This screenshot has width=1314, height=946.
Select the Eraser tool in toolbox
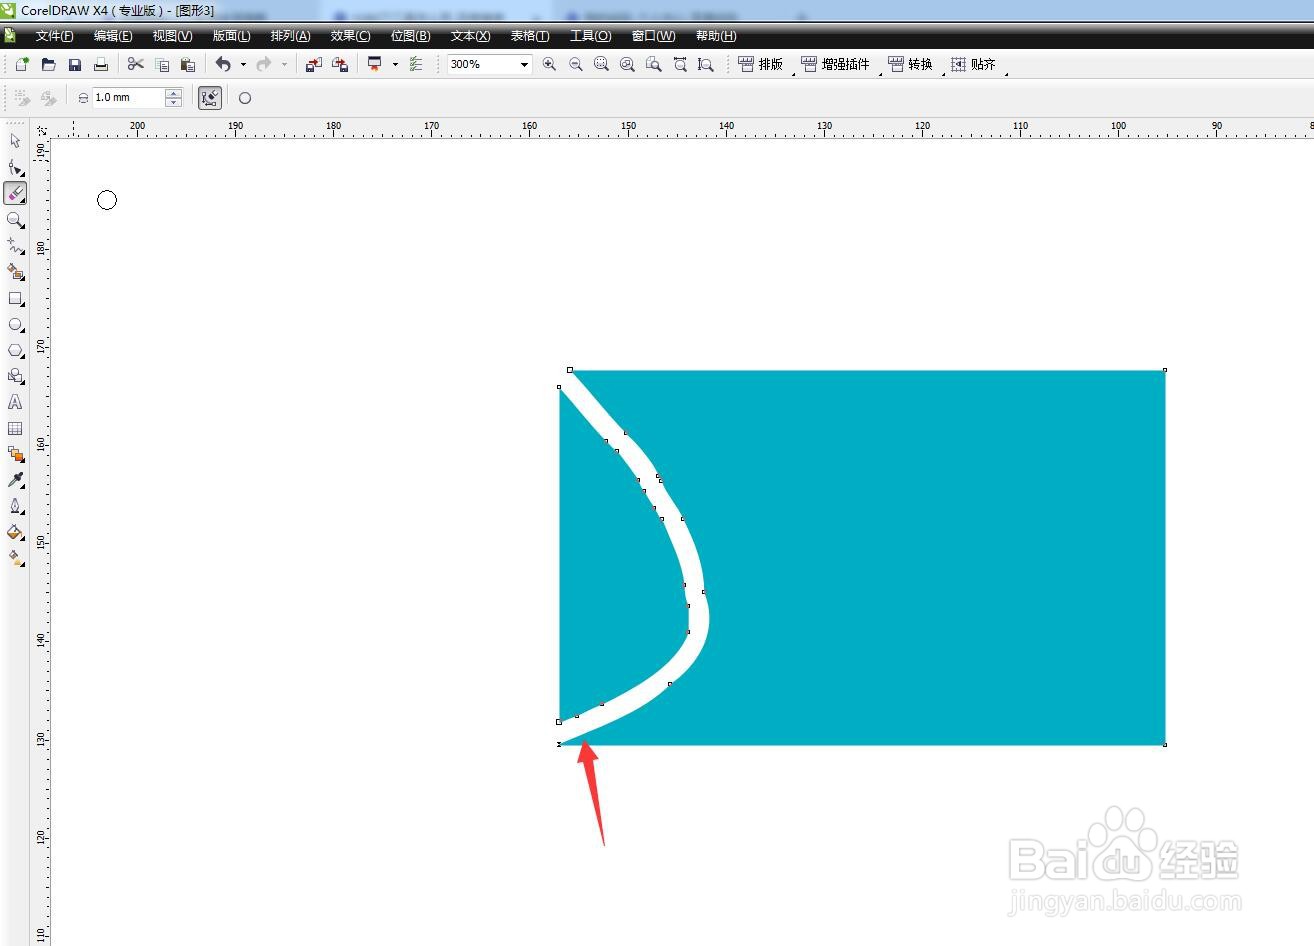(x=15, y=193)
